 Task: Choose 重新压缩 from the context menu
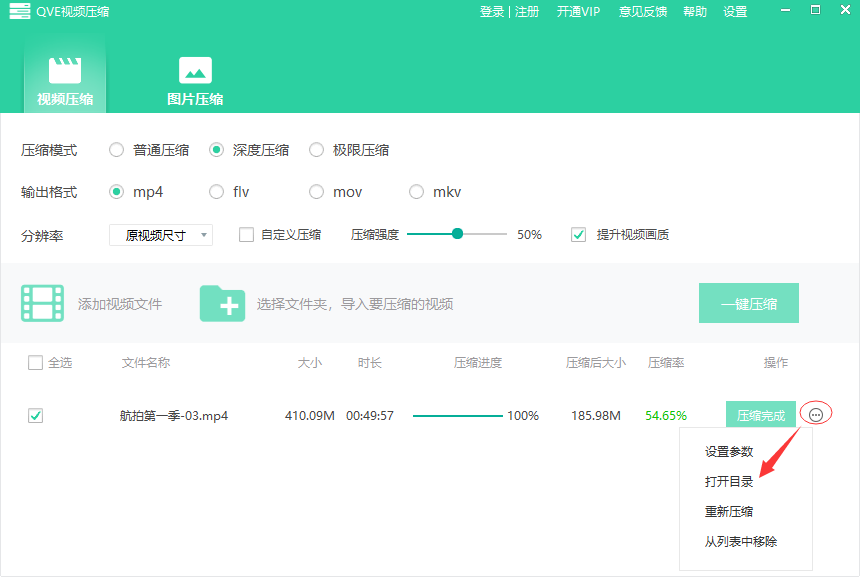pos(729,511)
